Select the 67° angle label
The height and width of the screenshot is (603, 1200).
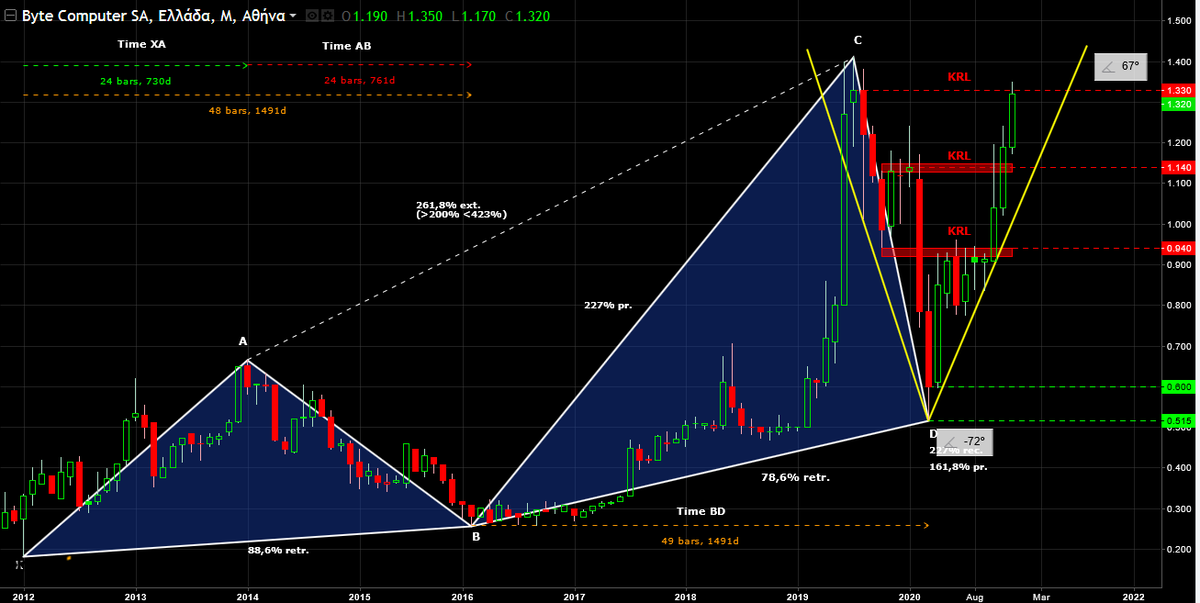(1120, 67)
